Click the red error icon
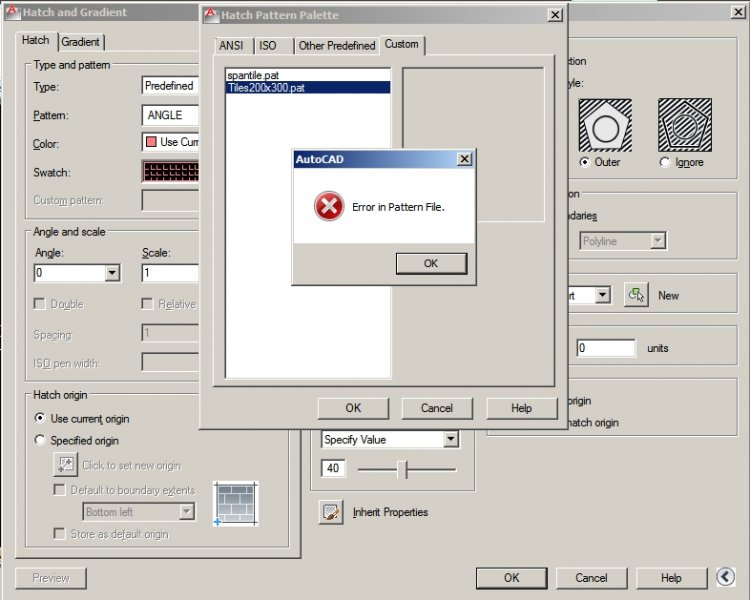 click(329, 206)
